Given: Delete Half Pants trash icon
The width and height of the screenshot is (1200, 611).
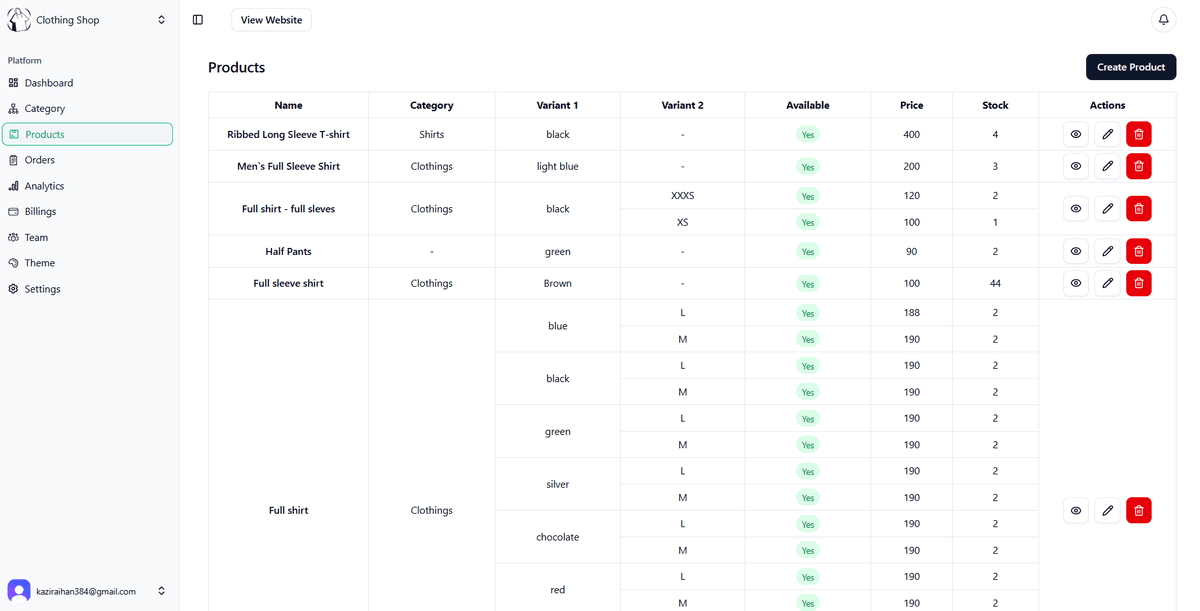Looking at the screenshot, I should (1139, 251).
